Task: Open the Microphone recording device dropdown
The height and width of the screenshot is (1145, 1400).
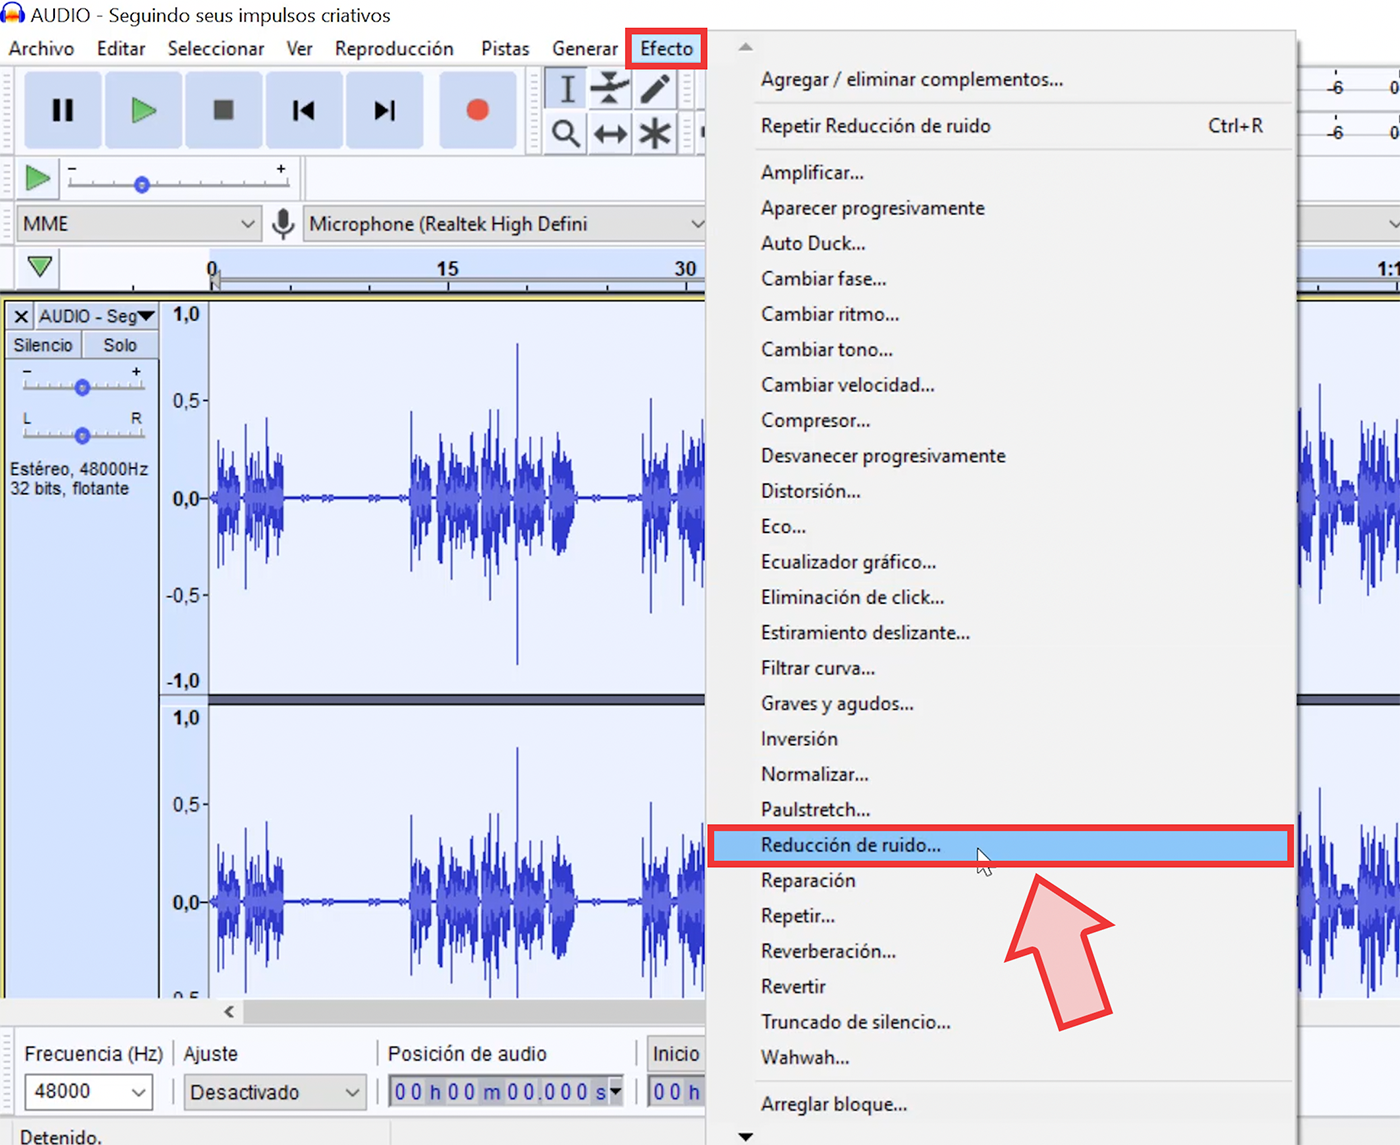Action: tap(505, 224)
